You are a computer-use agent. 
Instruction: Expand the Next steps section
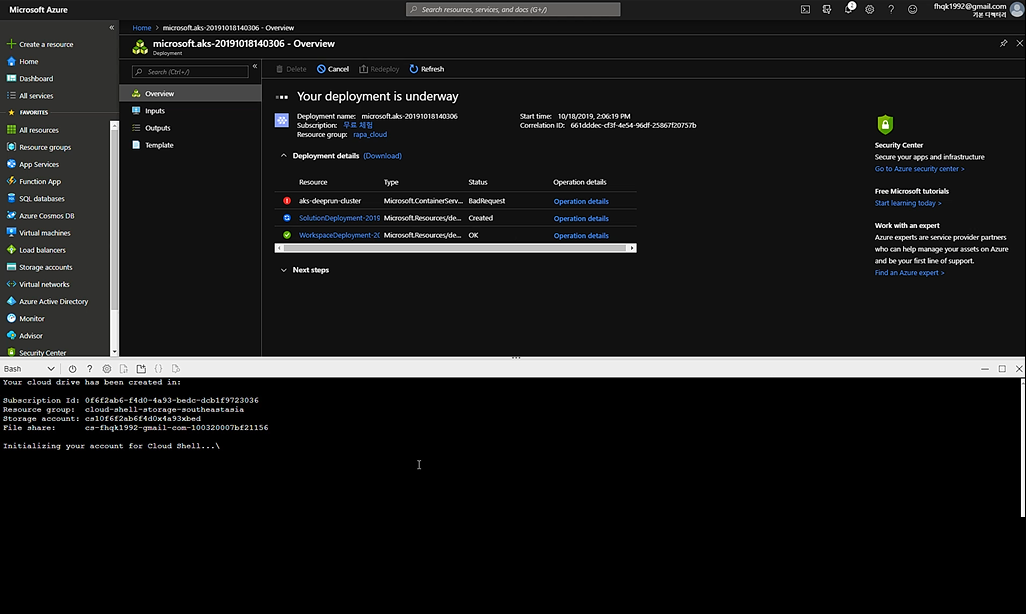[x=283, y=270]
